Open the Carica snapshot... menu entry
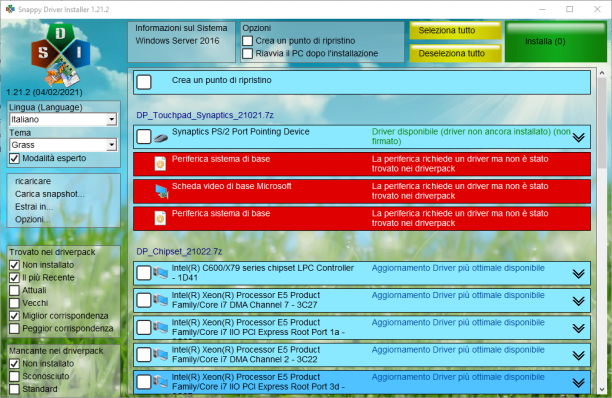 (x=50, y=194)
